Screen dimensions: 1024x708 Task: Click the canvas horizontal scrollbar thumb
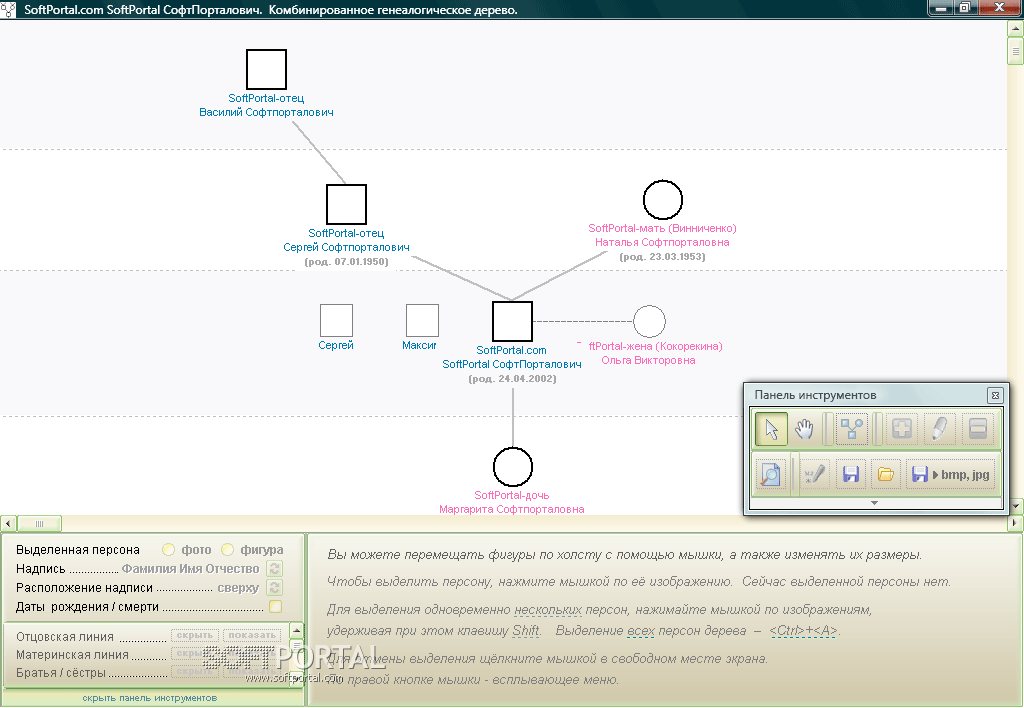click(39, 523)
